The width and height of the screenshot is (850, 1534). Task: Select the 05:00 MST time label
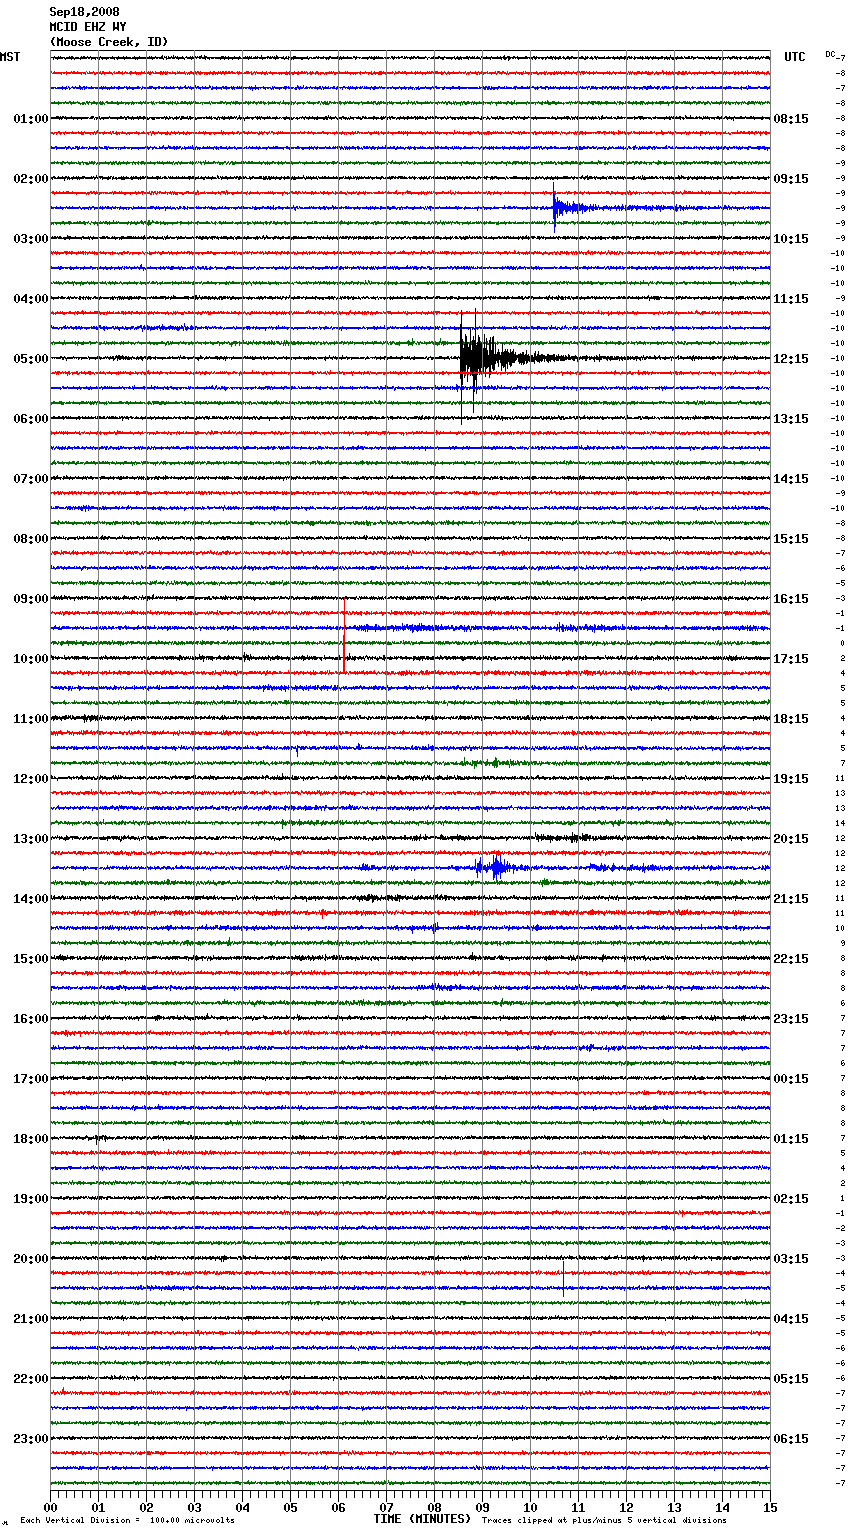click(x=30, y=359)
